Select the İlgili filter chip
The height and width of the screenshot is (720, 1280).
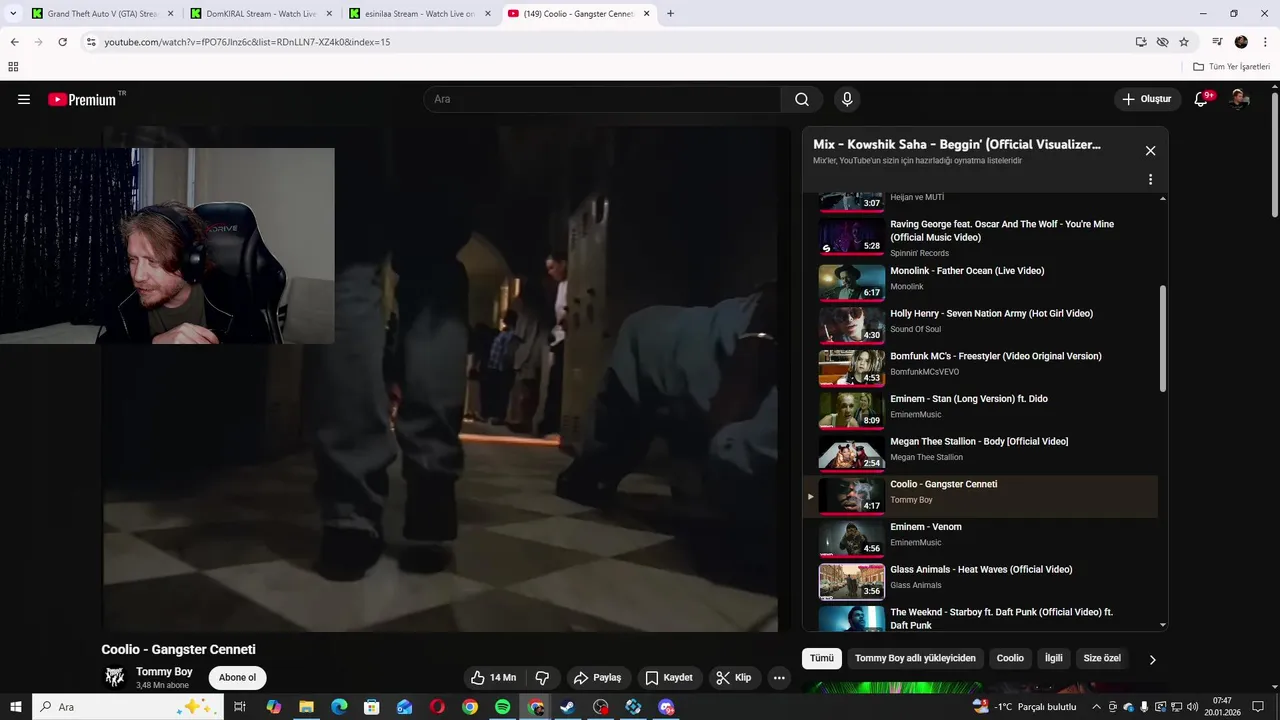[x=1053, y=658]
